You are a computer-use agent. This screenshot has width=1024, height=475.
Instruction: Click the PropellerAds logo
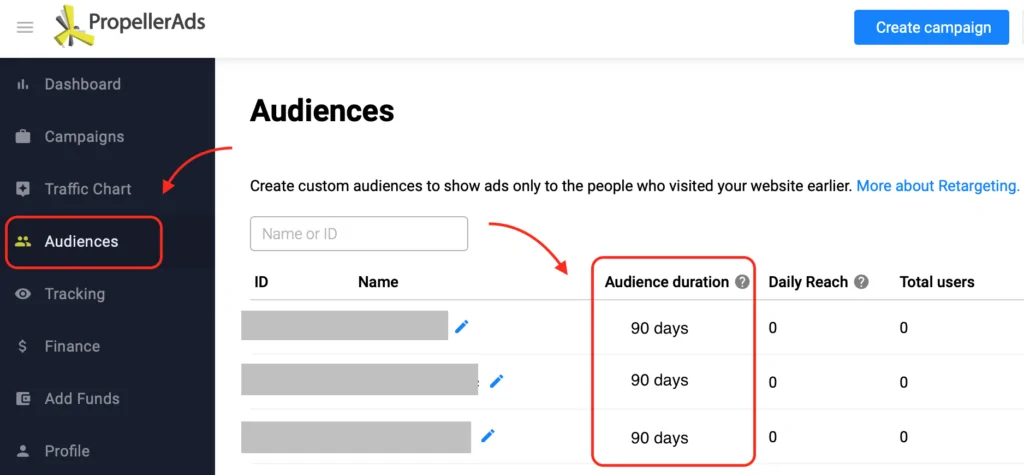click(x=130, y=25)
